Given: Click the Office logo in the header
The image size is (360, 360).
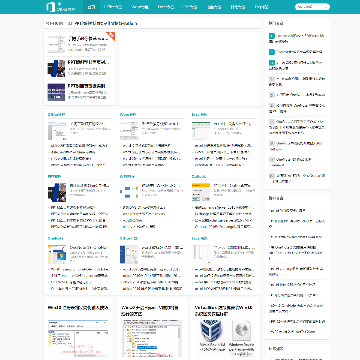Looking at the screenshot, I should pos(61,7).
